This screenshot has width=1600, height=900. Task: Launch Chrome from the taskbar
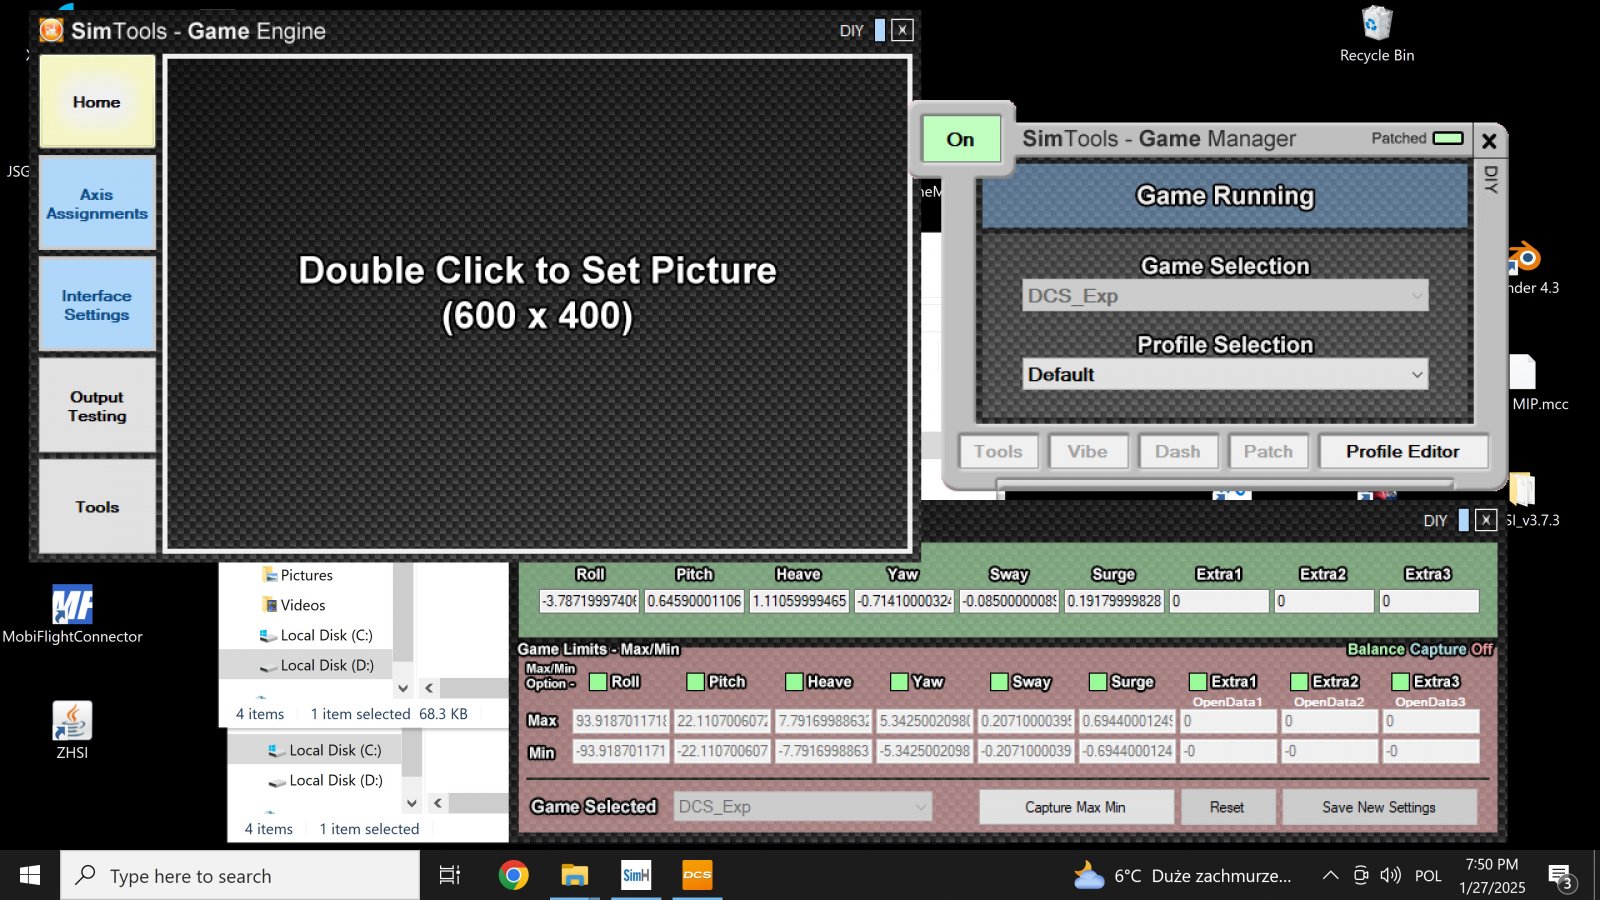pyautogui.click(x=513, y=876)
